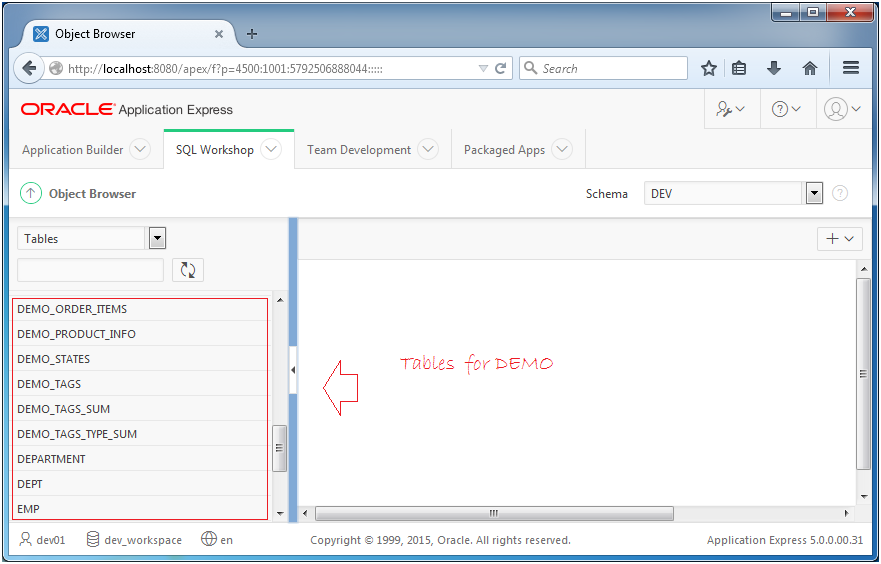This screenshot has height=564, width=881.
Task: Open the administration wrench-user menu
Action: point(730,109)
